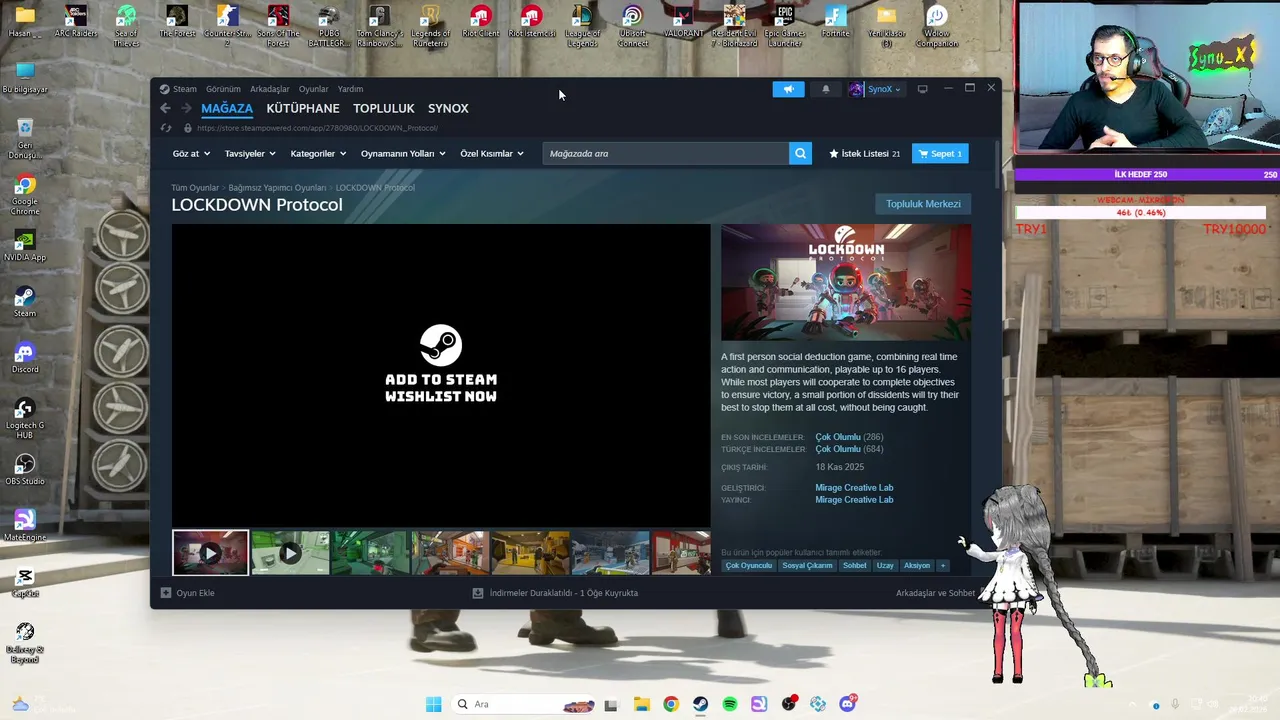Open the Ubisoft Connect desktop shortcut
This screenshot has height=720, width=1280.
click(632, 26)
